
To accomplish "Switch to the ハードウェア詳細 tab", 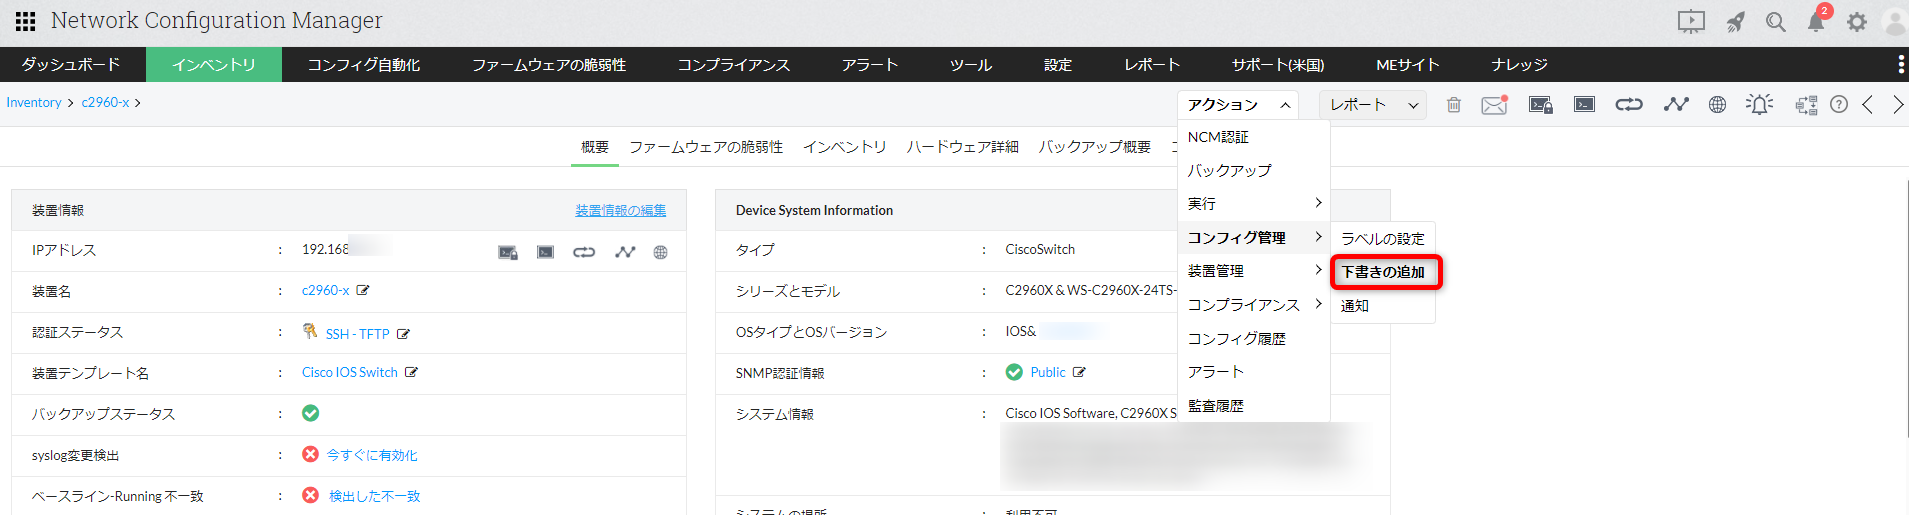I will pyautogui.click(x=962, y=147).
